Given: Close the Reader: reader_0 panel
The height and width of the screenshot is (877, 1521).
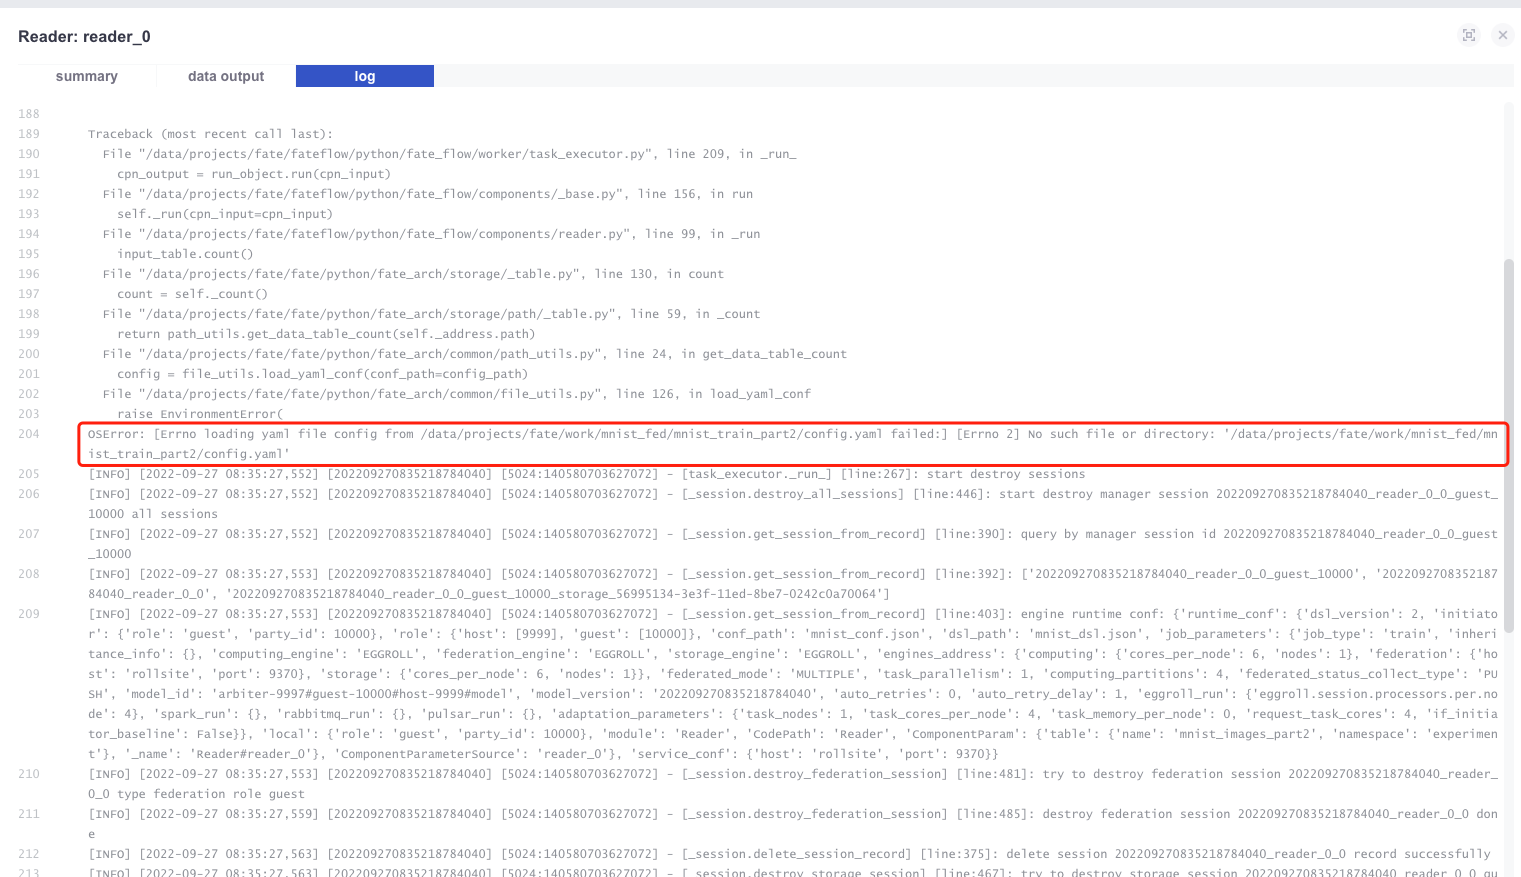Looking at the screenshot, I should pos(1502,35).
